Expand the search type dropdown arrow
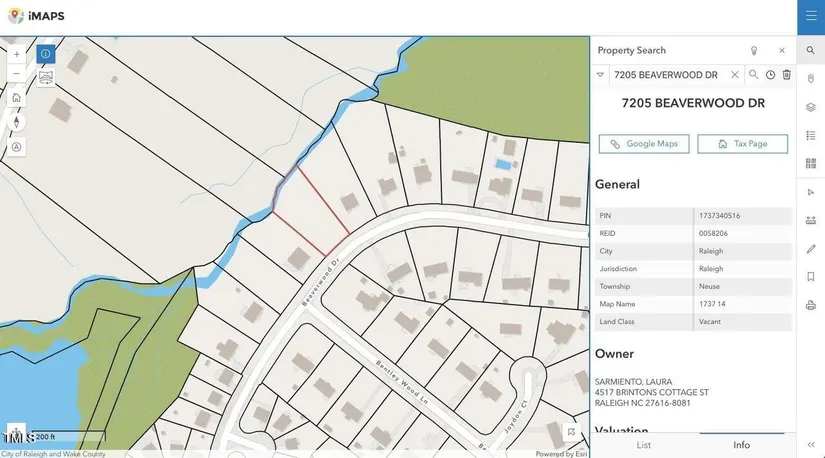This screenshot has height=458, width=825. click(x=600, y=75)
